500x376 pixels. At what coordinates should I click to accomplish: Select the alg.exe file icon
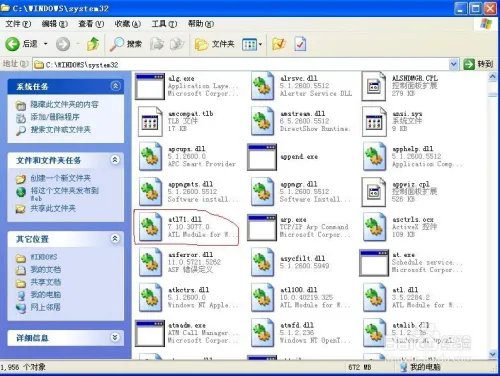150,87
